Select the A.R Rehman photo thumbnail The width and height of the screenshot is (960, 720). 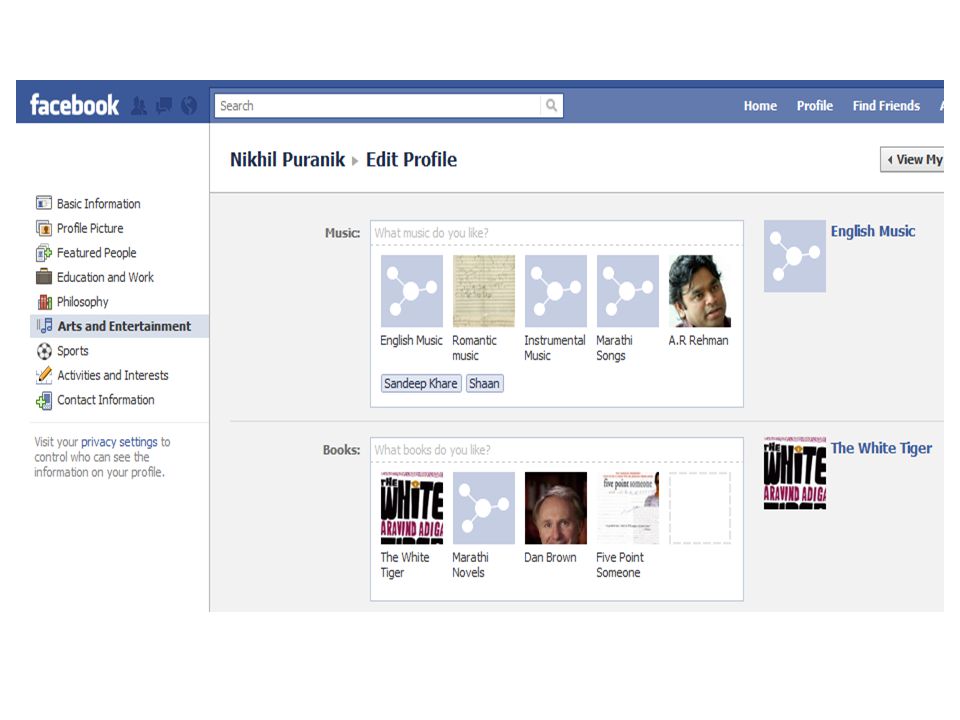700,291
